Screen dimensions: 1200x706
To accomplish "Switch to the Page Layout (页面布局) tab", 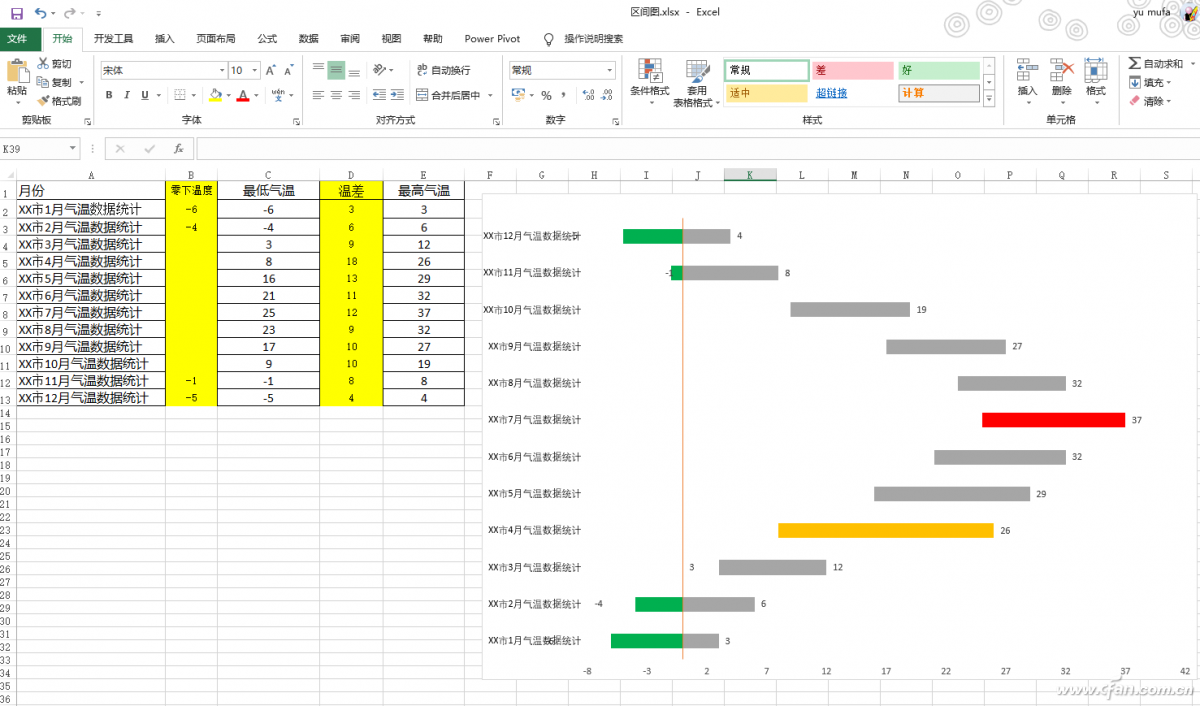I will (x=215, y=39).
